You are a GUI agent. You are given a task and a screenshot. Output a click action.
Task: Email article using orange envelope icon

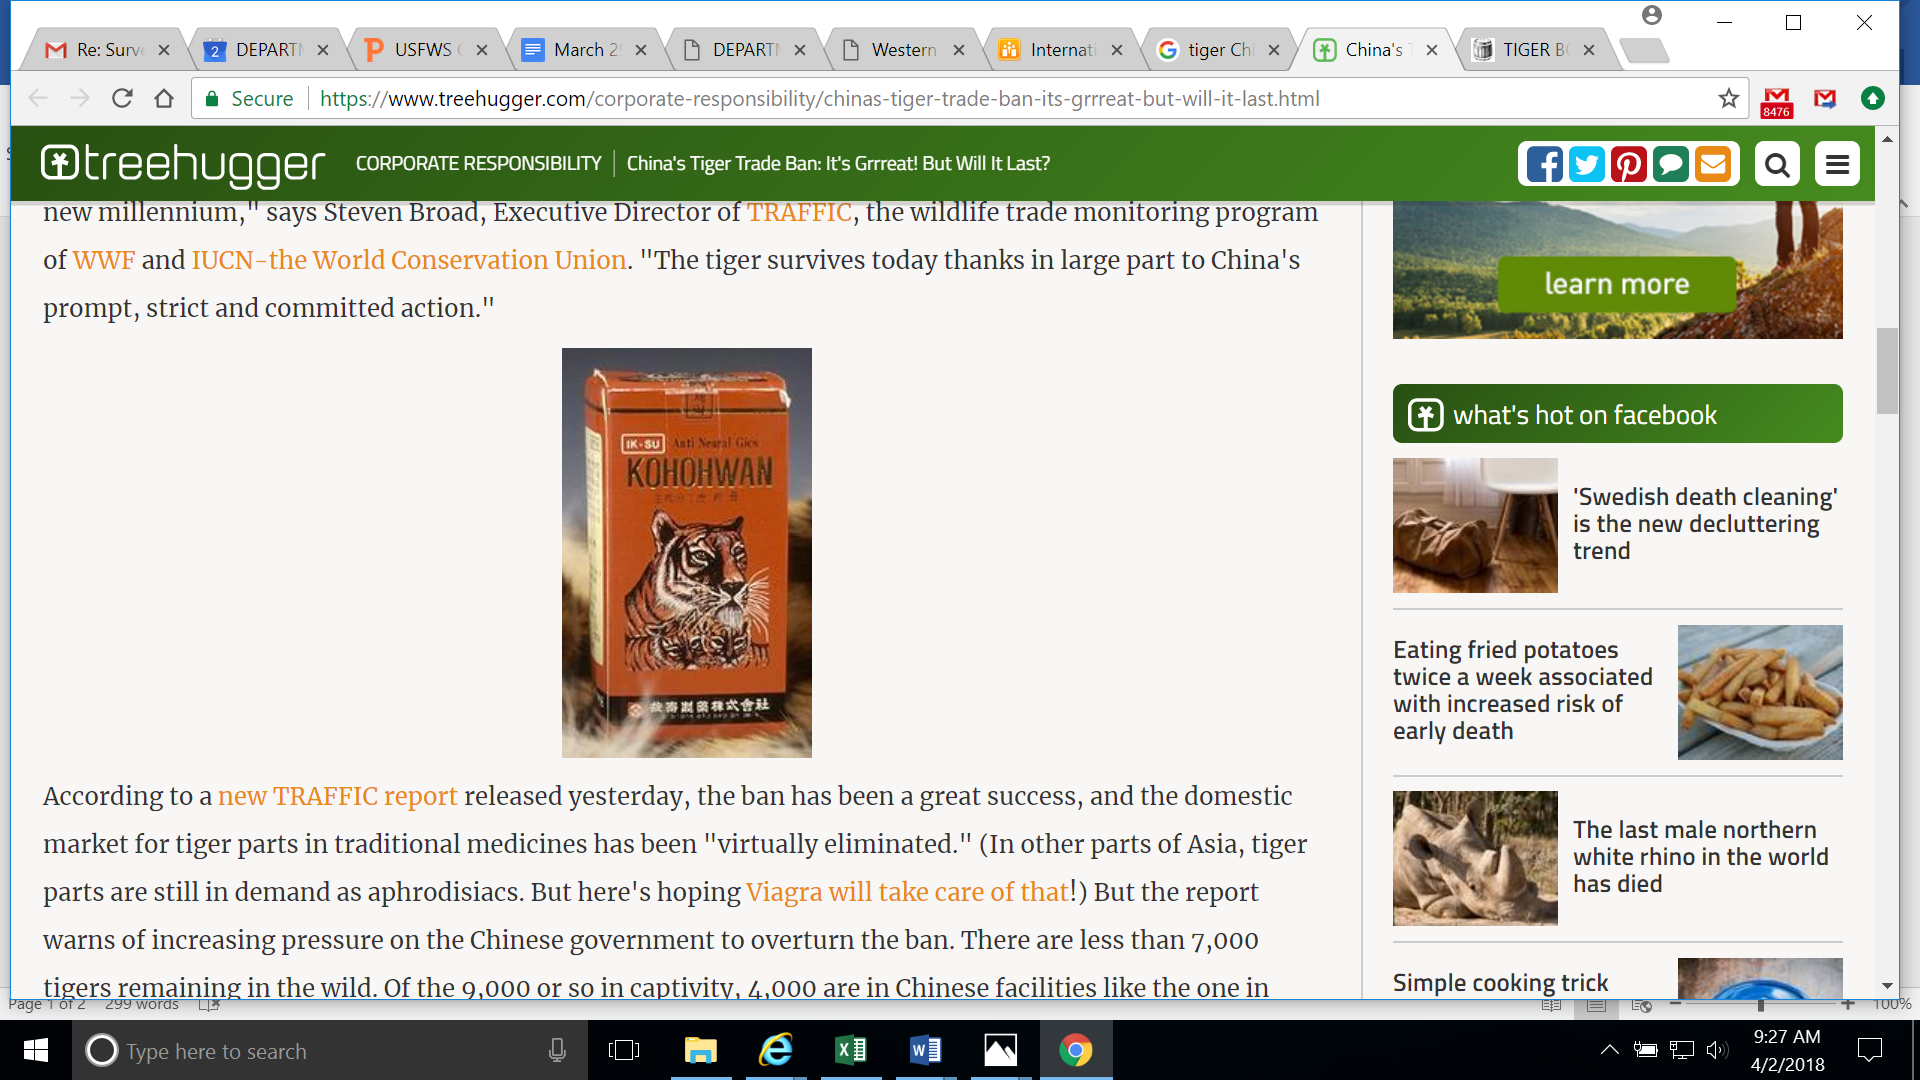tap(1712, 164)
